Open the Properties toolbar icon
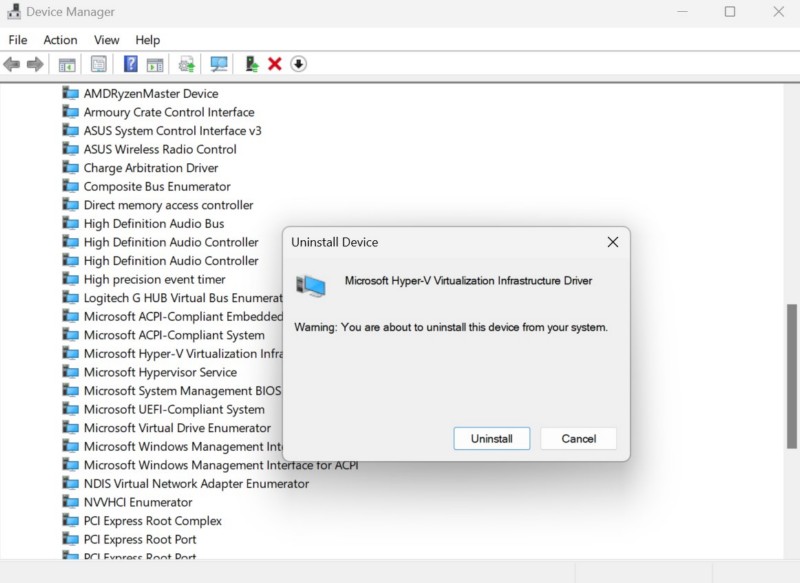This screenshot has width=800, height=583. pyautogui.click(x=98, y=64)
